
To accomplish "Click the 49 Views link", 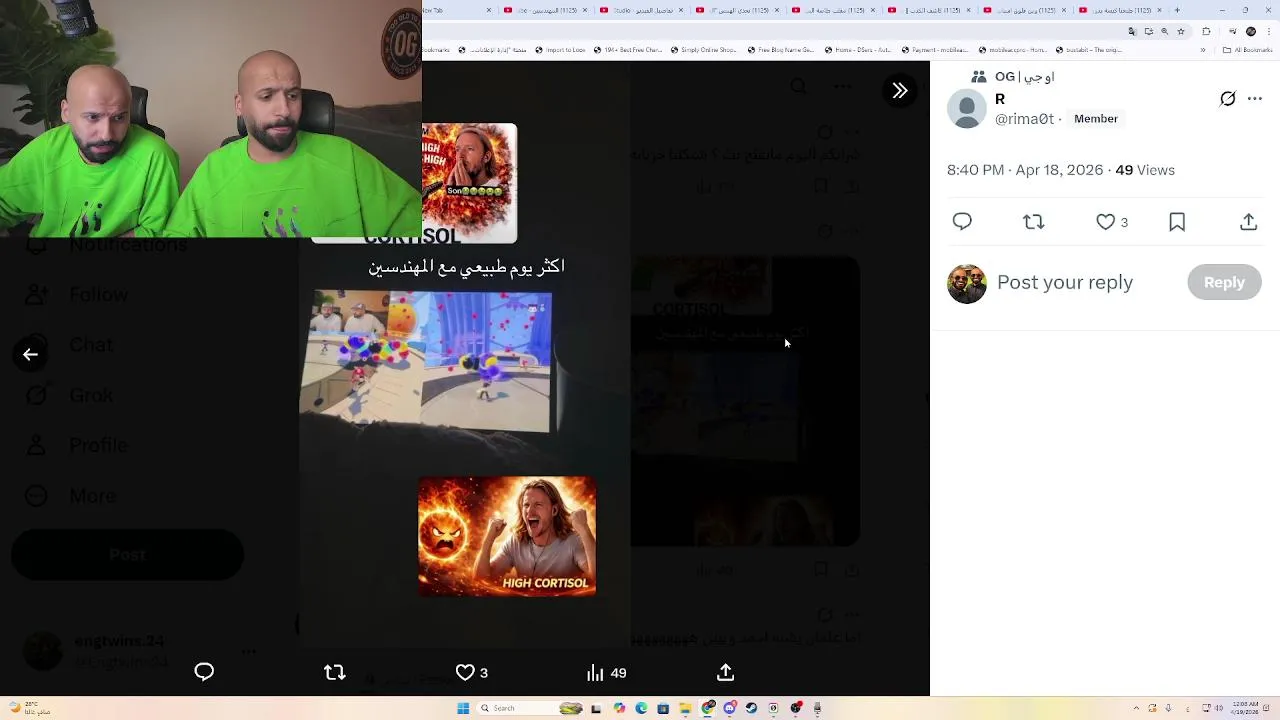I will (1145, 170).
